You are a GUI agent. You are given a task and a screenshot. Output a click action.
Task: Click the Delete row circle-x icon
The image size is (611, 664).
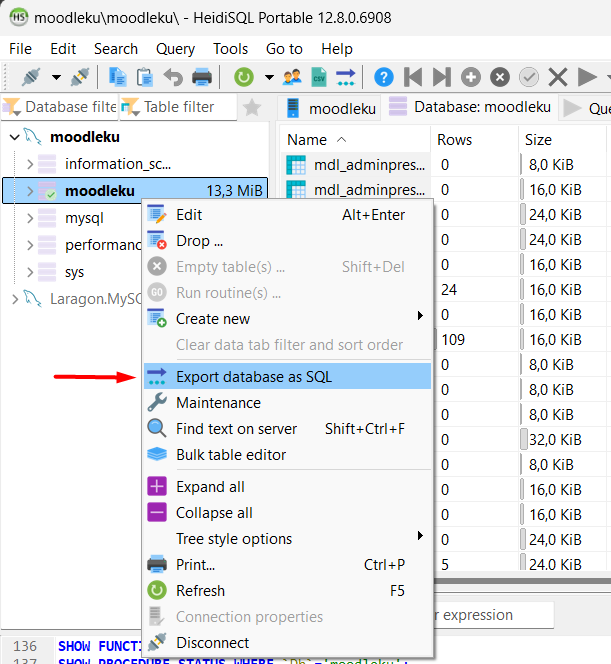pos(500,77)
